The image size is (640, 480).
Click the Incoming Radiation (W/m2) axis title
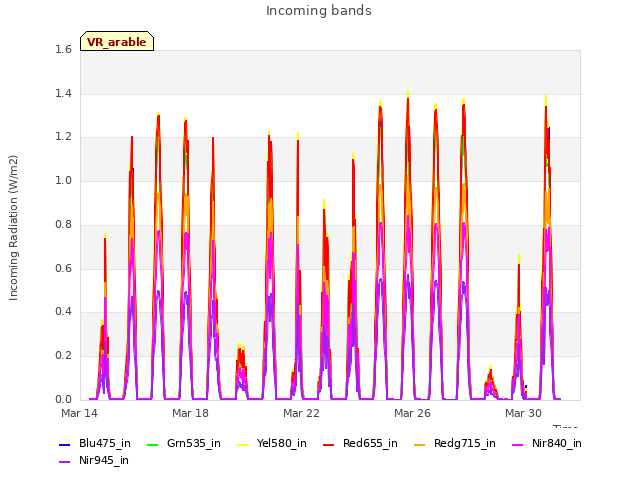[x=13, y=228]
